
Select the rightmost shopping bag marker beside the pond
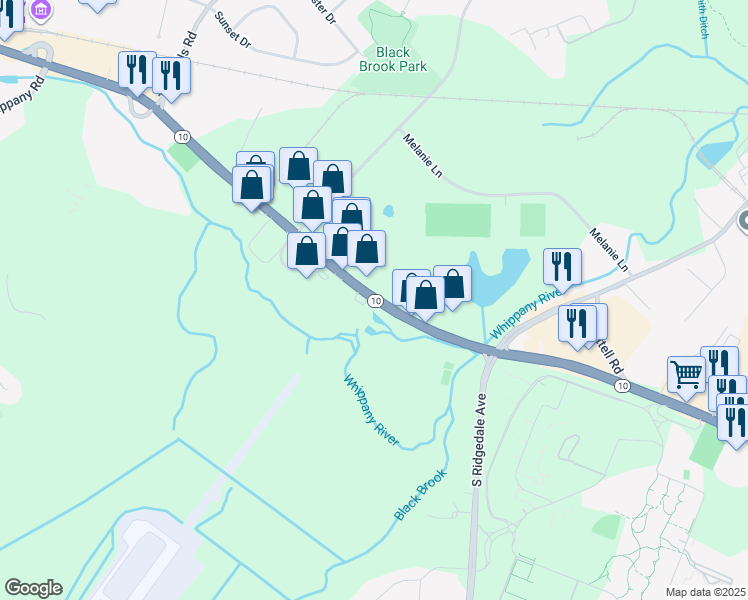point(453,285)
